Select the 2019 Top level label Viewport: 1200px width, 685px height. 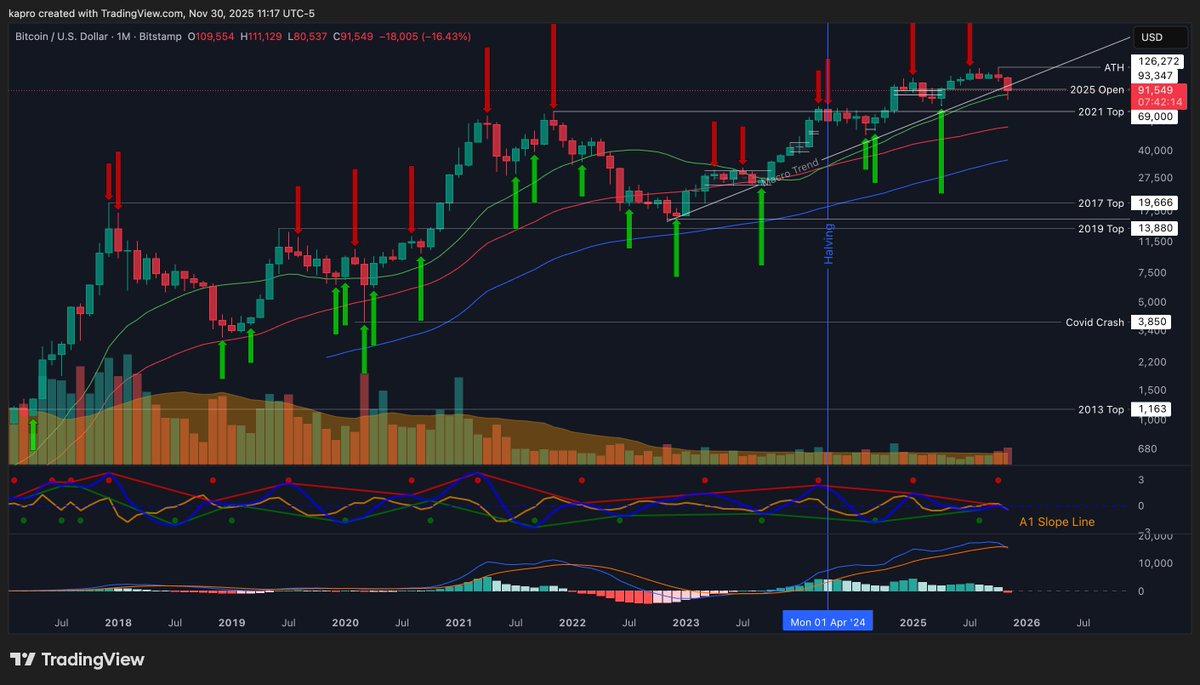[x=1101, y=229]
